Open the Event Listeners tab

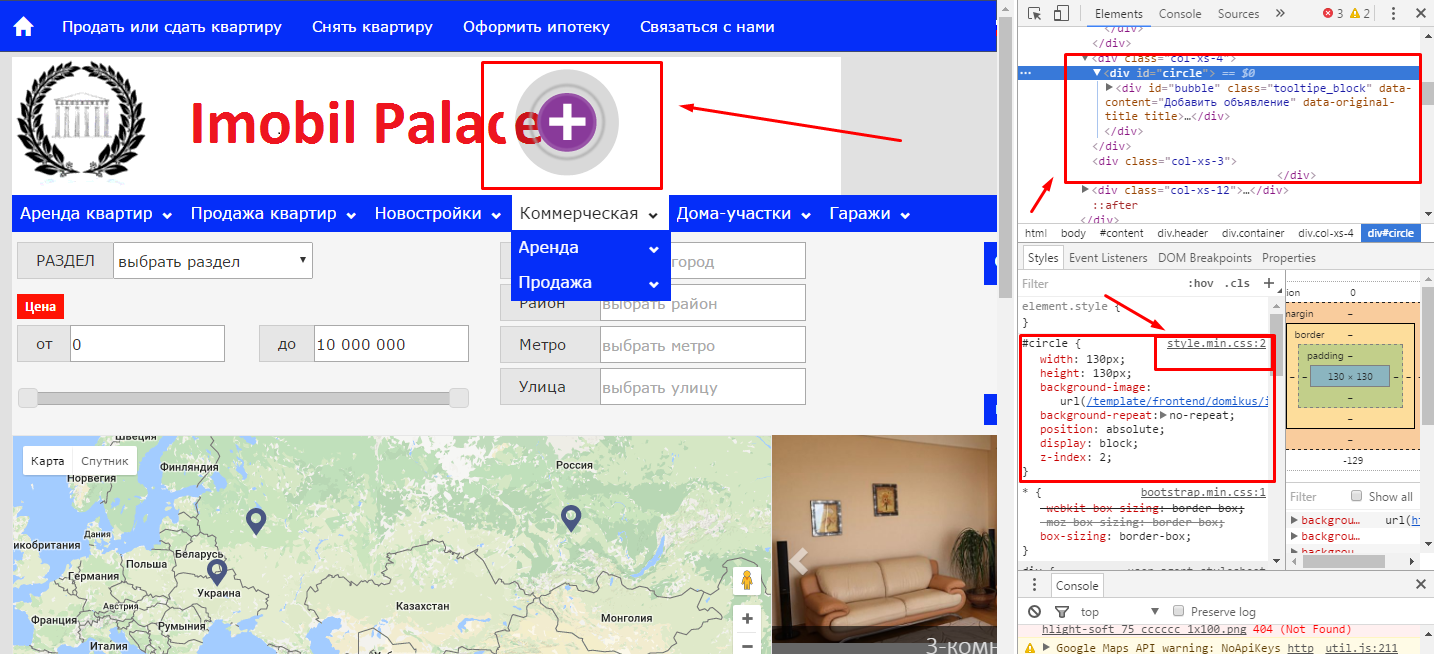click(1108, 257)
